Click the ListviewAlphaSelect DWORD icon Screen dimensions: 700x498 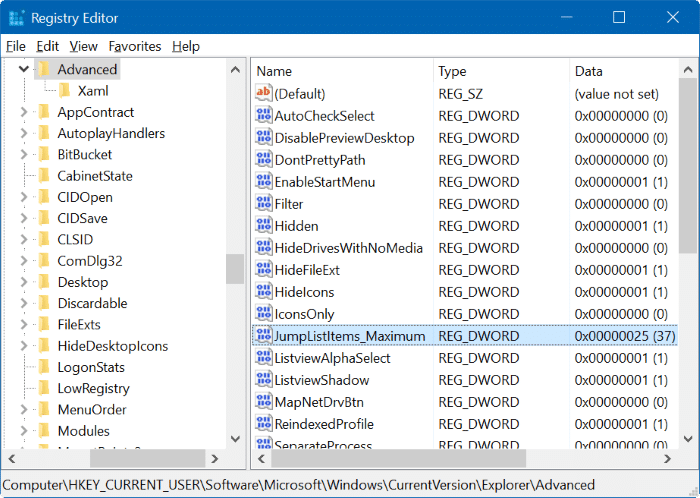[263, 357]
